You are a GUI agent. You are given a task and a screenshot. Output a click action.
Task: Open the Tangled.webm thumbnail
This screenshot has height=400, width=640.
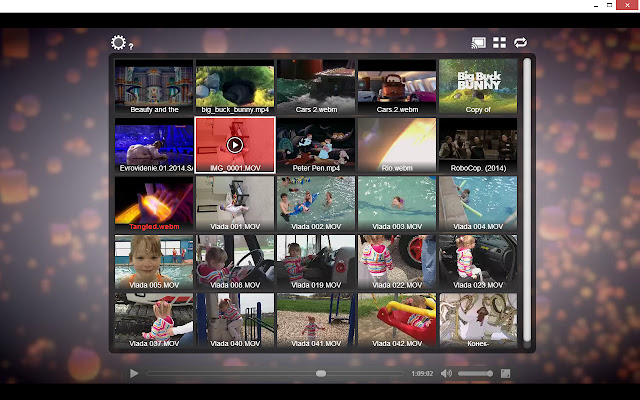tap(154, 204)
